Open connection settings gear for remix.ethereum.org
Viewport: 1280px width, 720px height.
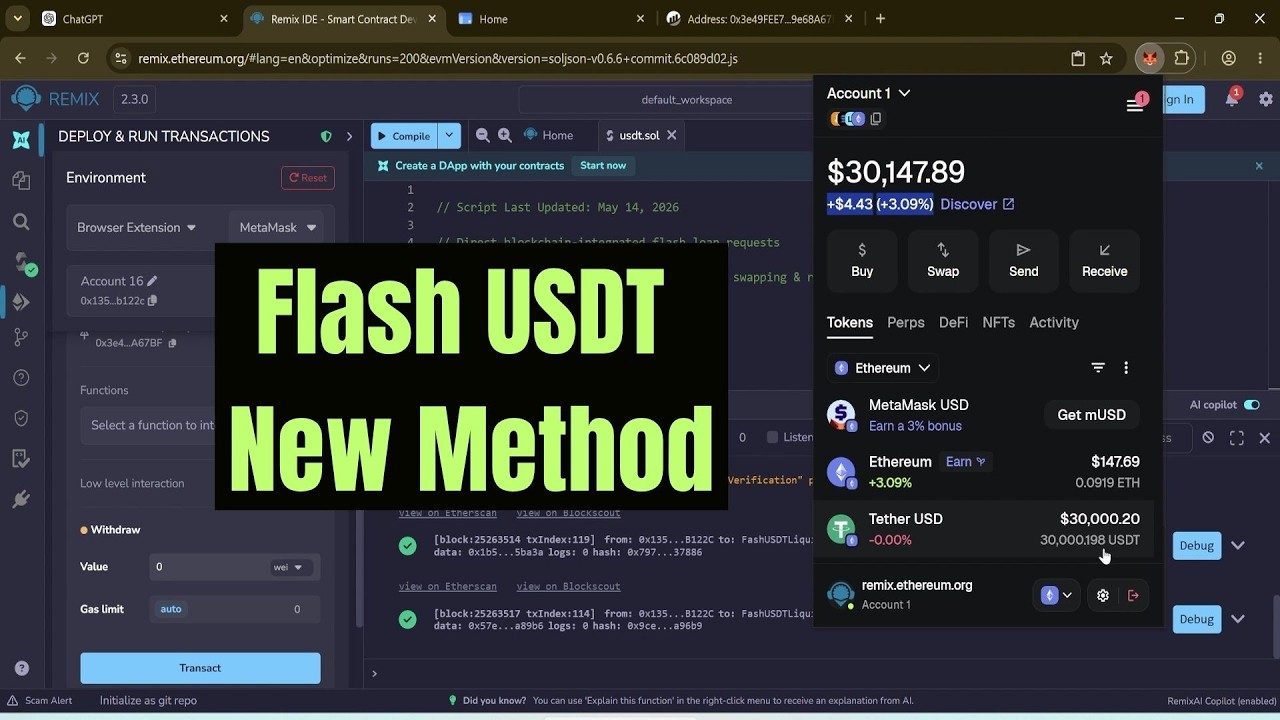click(1103, 595)
